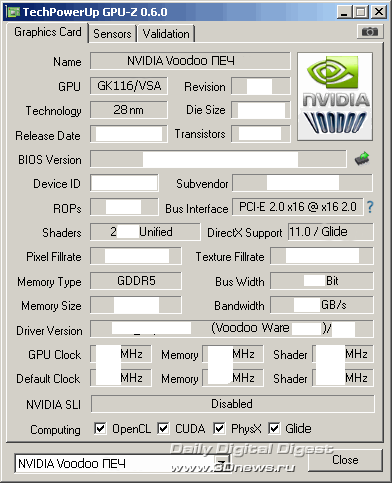This screenshot has height=483, width=392.
Task: Click the Transistors field
Action: (x=261, y=134)
